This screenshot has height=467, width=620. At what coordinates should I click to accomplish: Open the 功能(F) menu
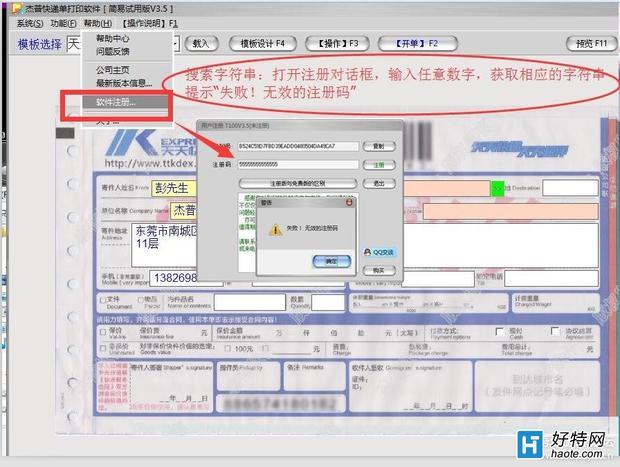(63, 23)
